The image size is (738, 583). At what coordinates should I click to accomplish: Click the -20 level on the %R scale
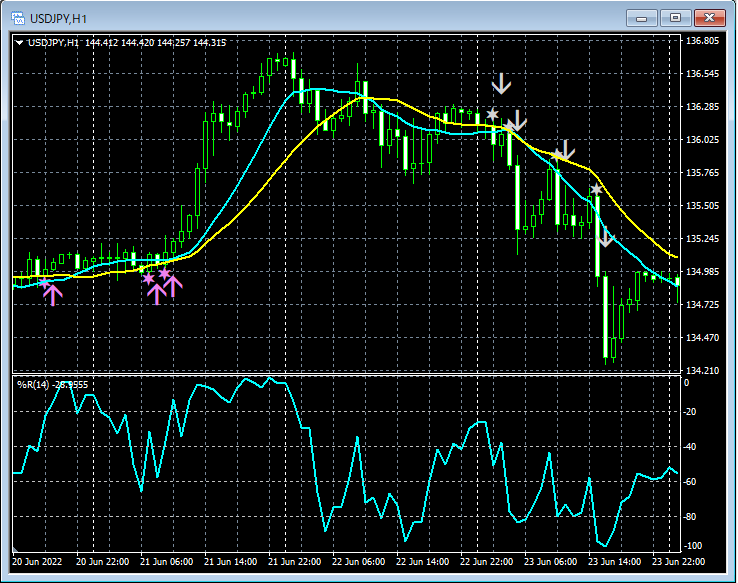[x=690, y=412]
